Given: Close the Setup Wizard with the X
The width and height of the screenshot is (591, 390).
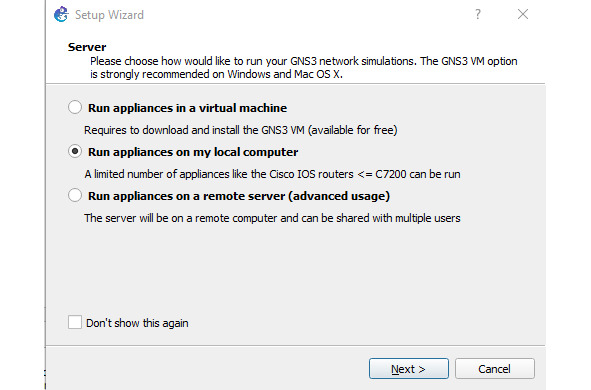Looking at the screenshot, I should [523, 14].
